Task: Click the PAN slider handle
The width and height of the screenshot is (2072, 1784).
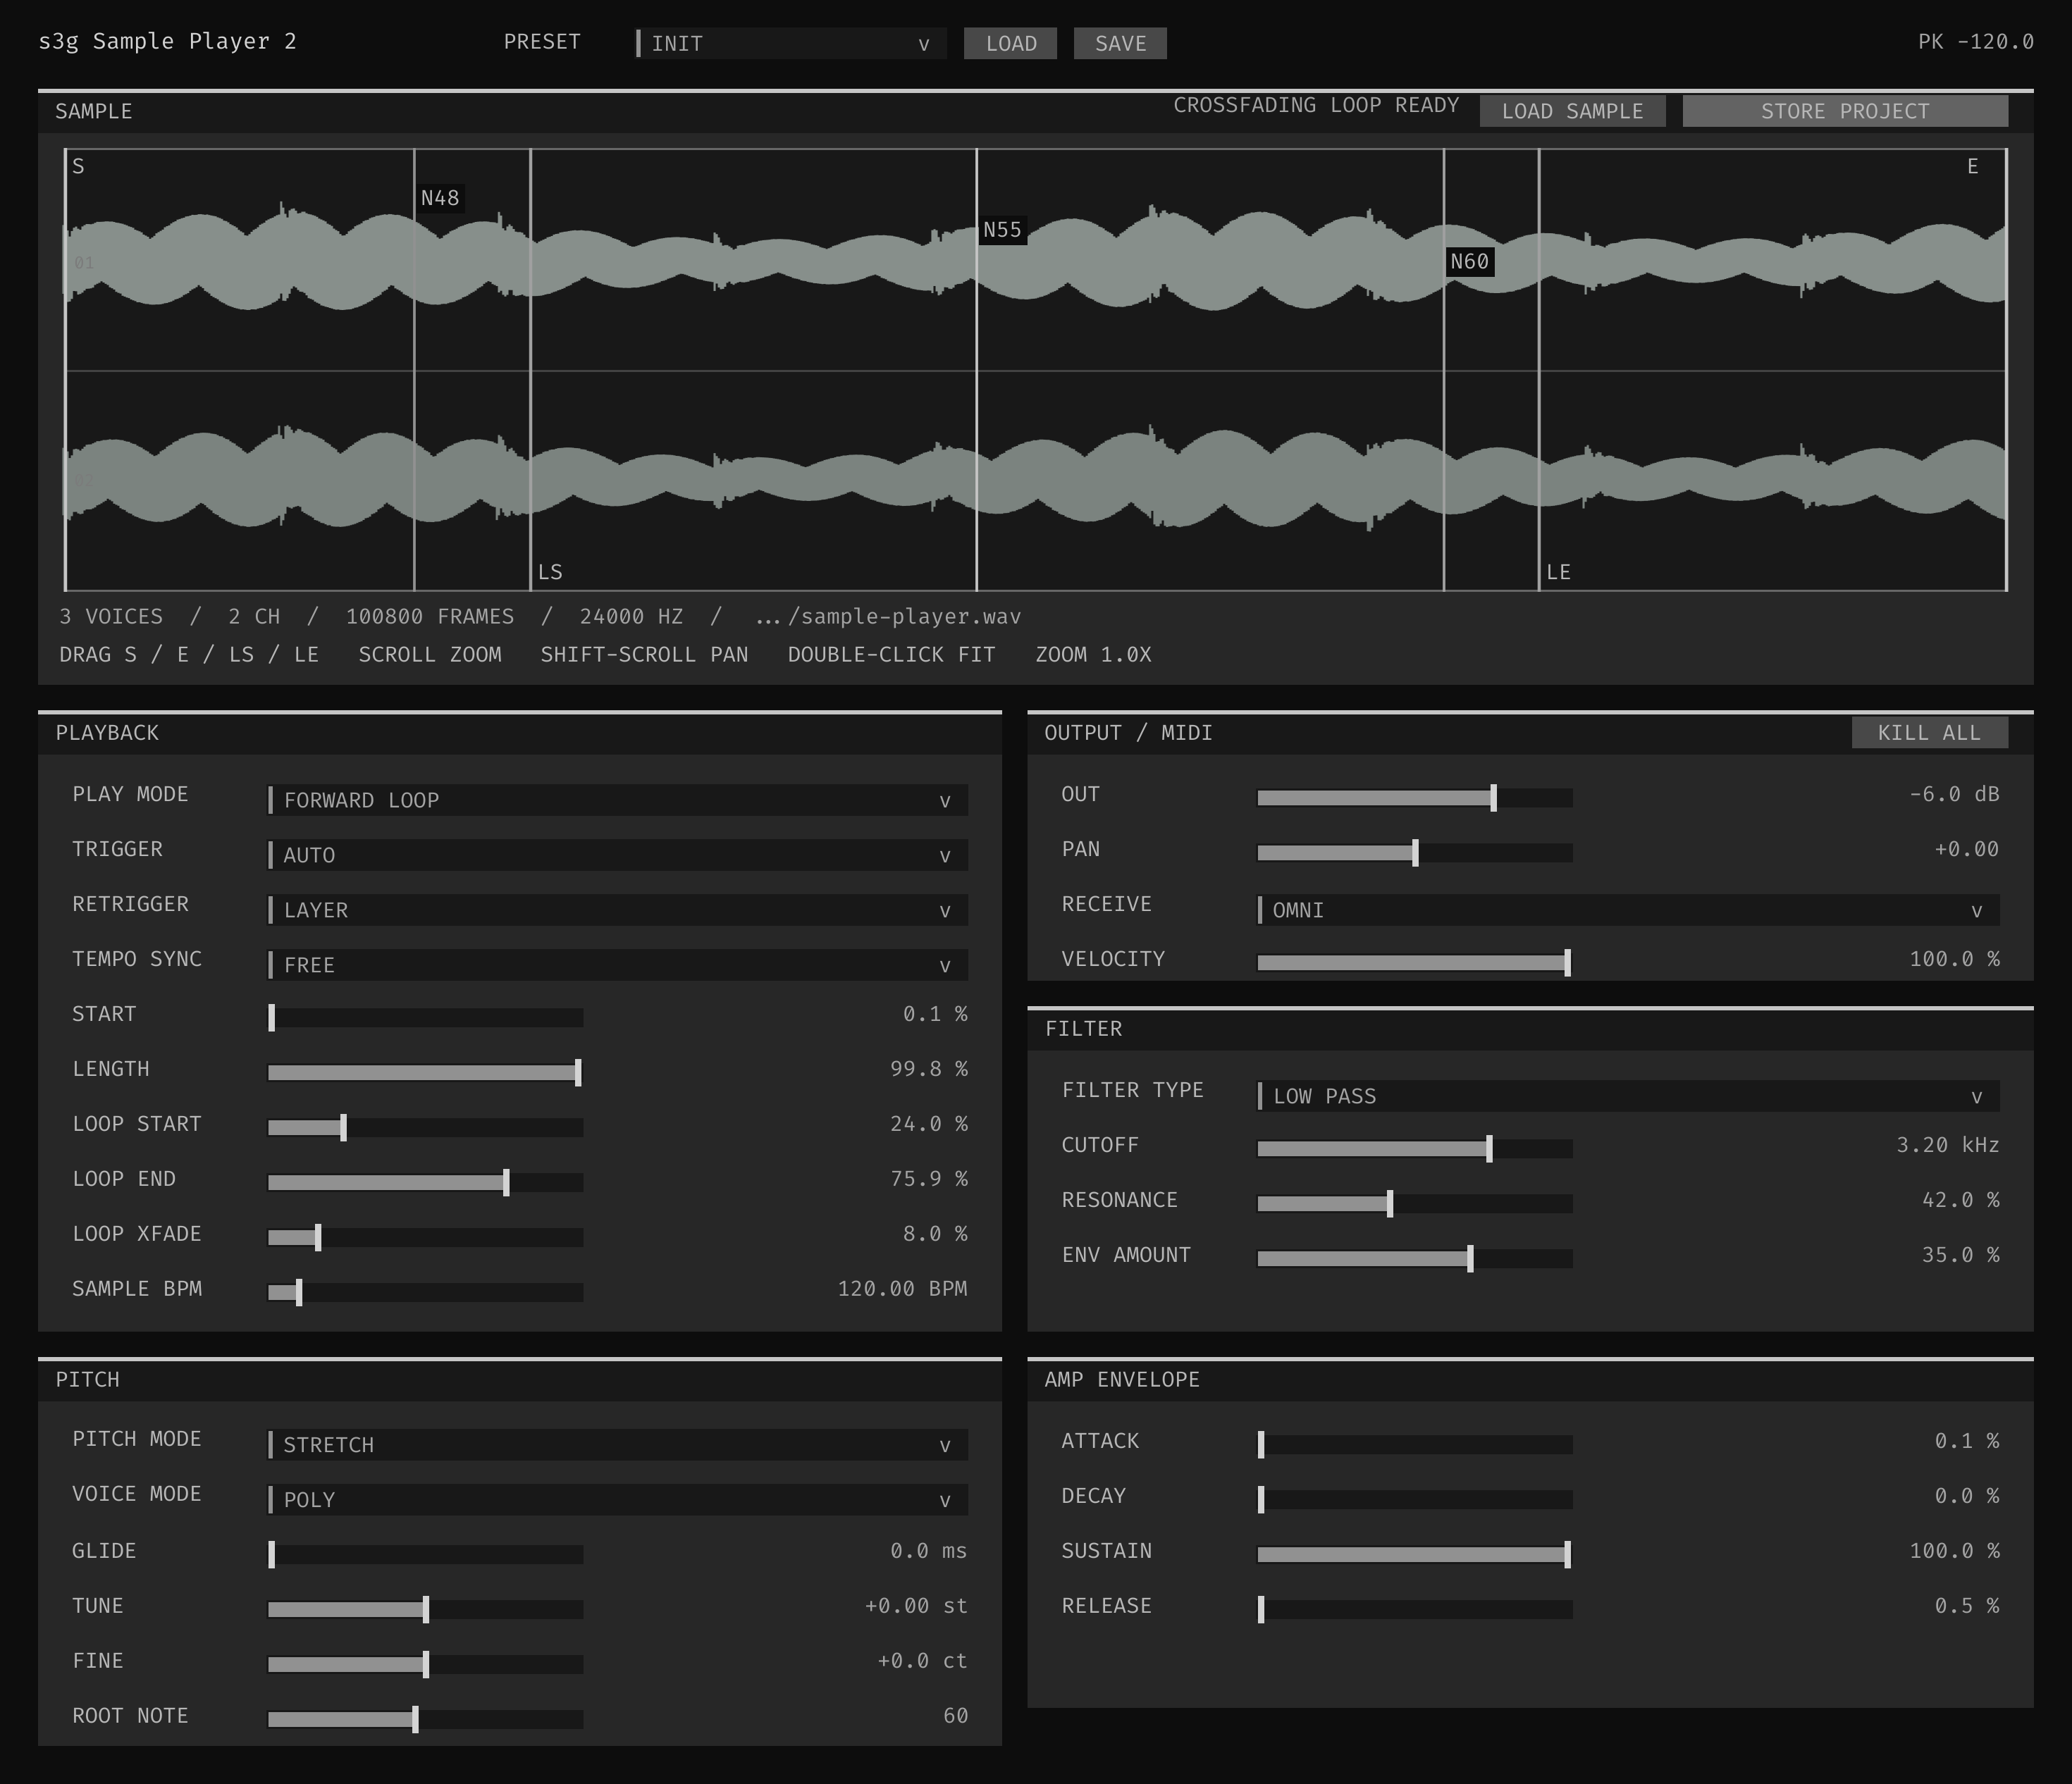Action: click(x=1415, y=853)
